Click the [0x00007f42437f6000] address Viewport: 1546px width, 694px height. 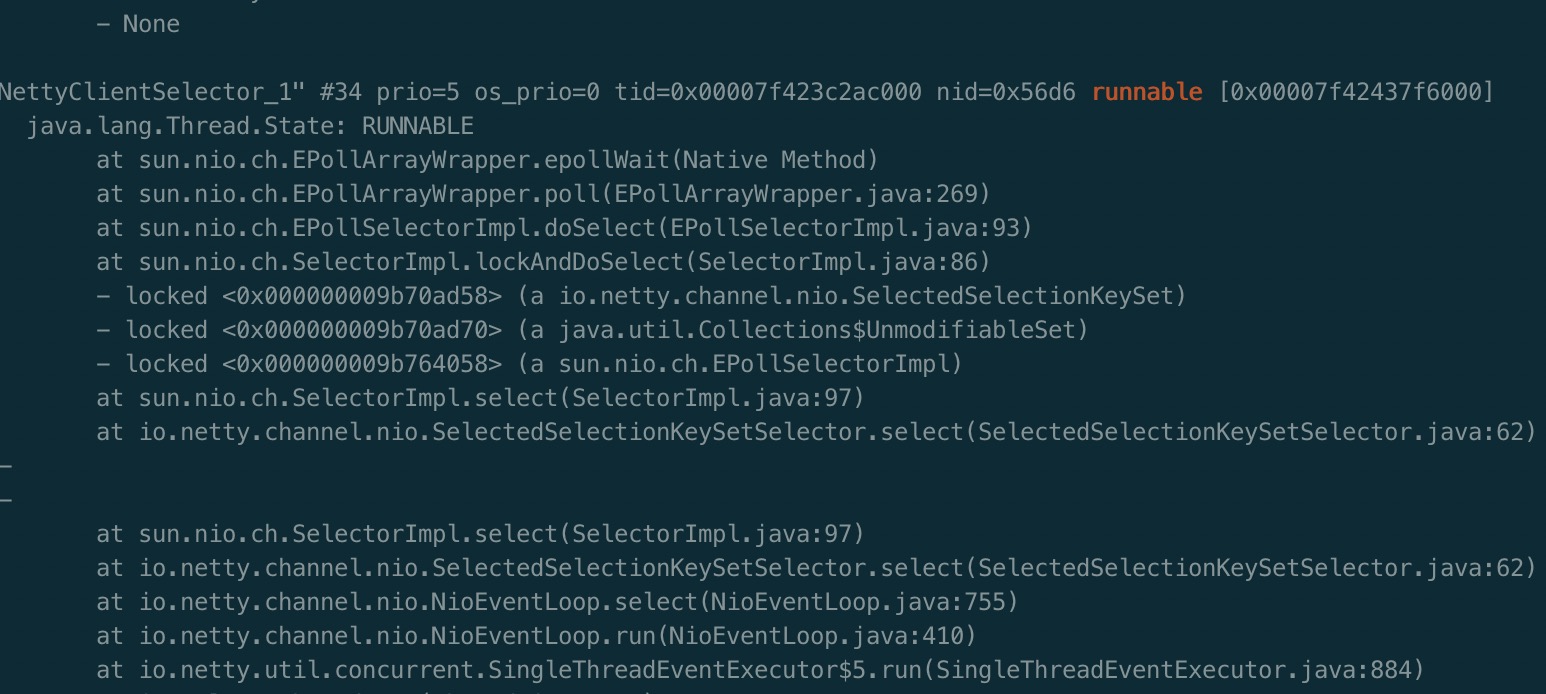[1357, 92]
